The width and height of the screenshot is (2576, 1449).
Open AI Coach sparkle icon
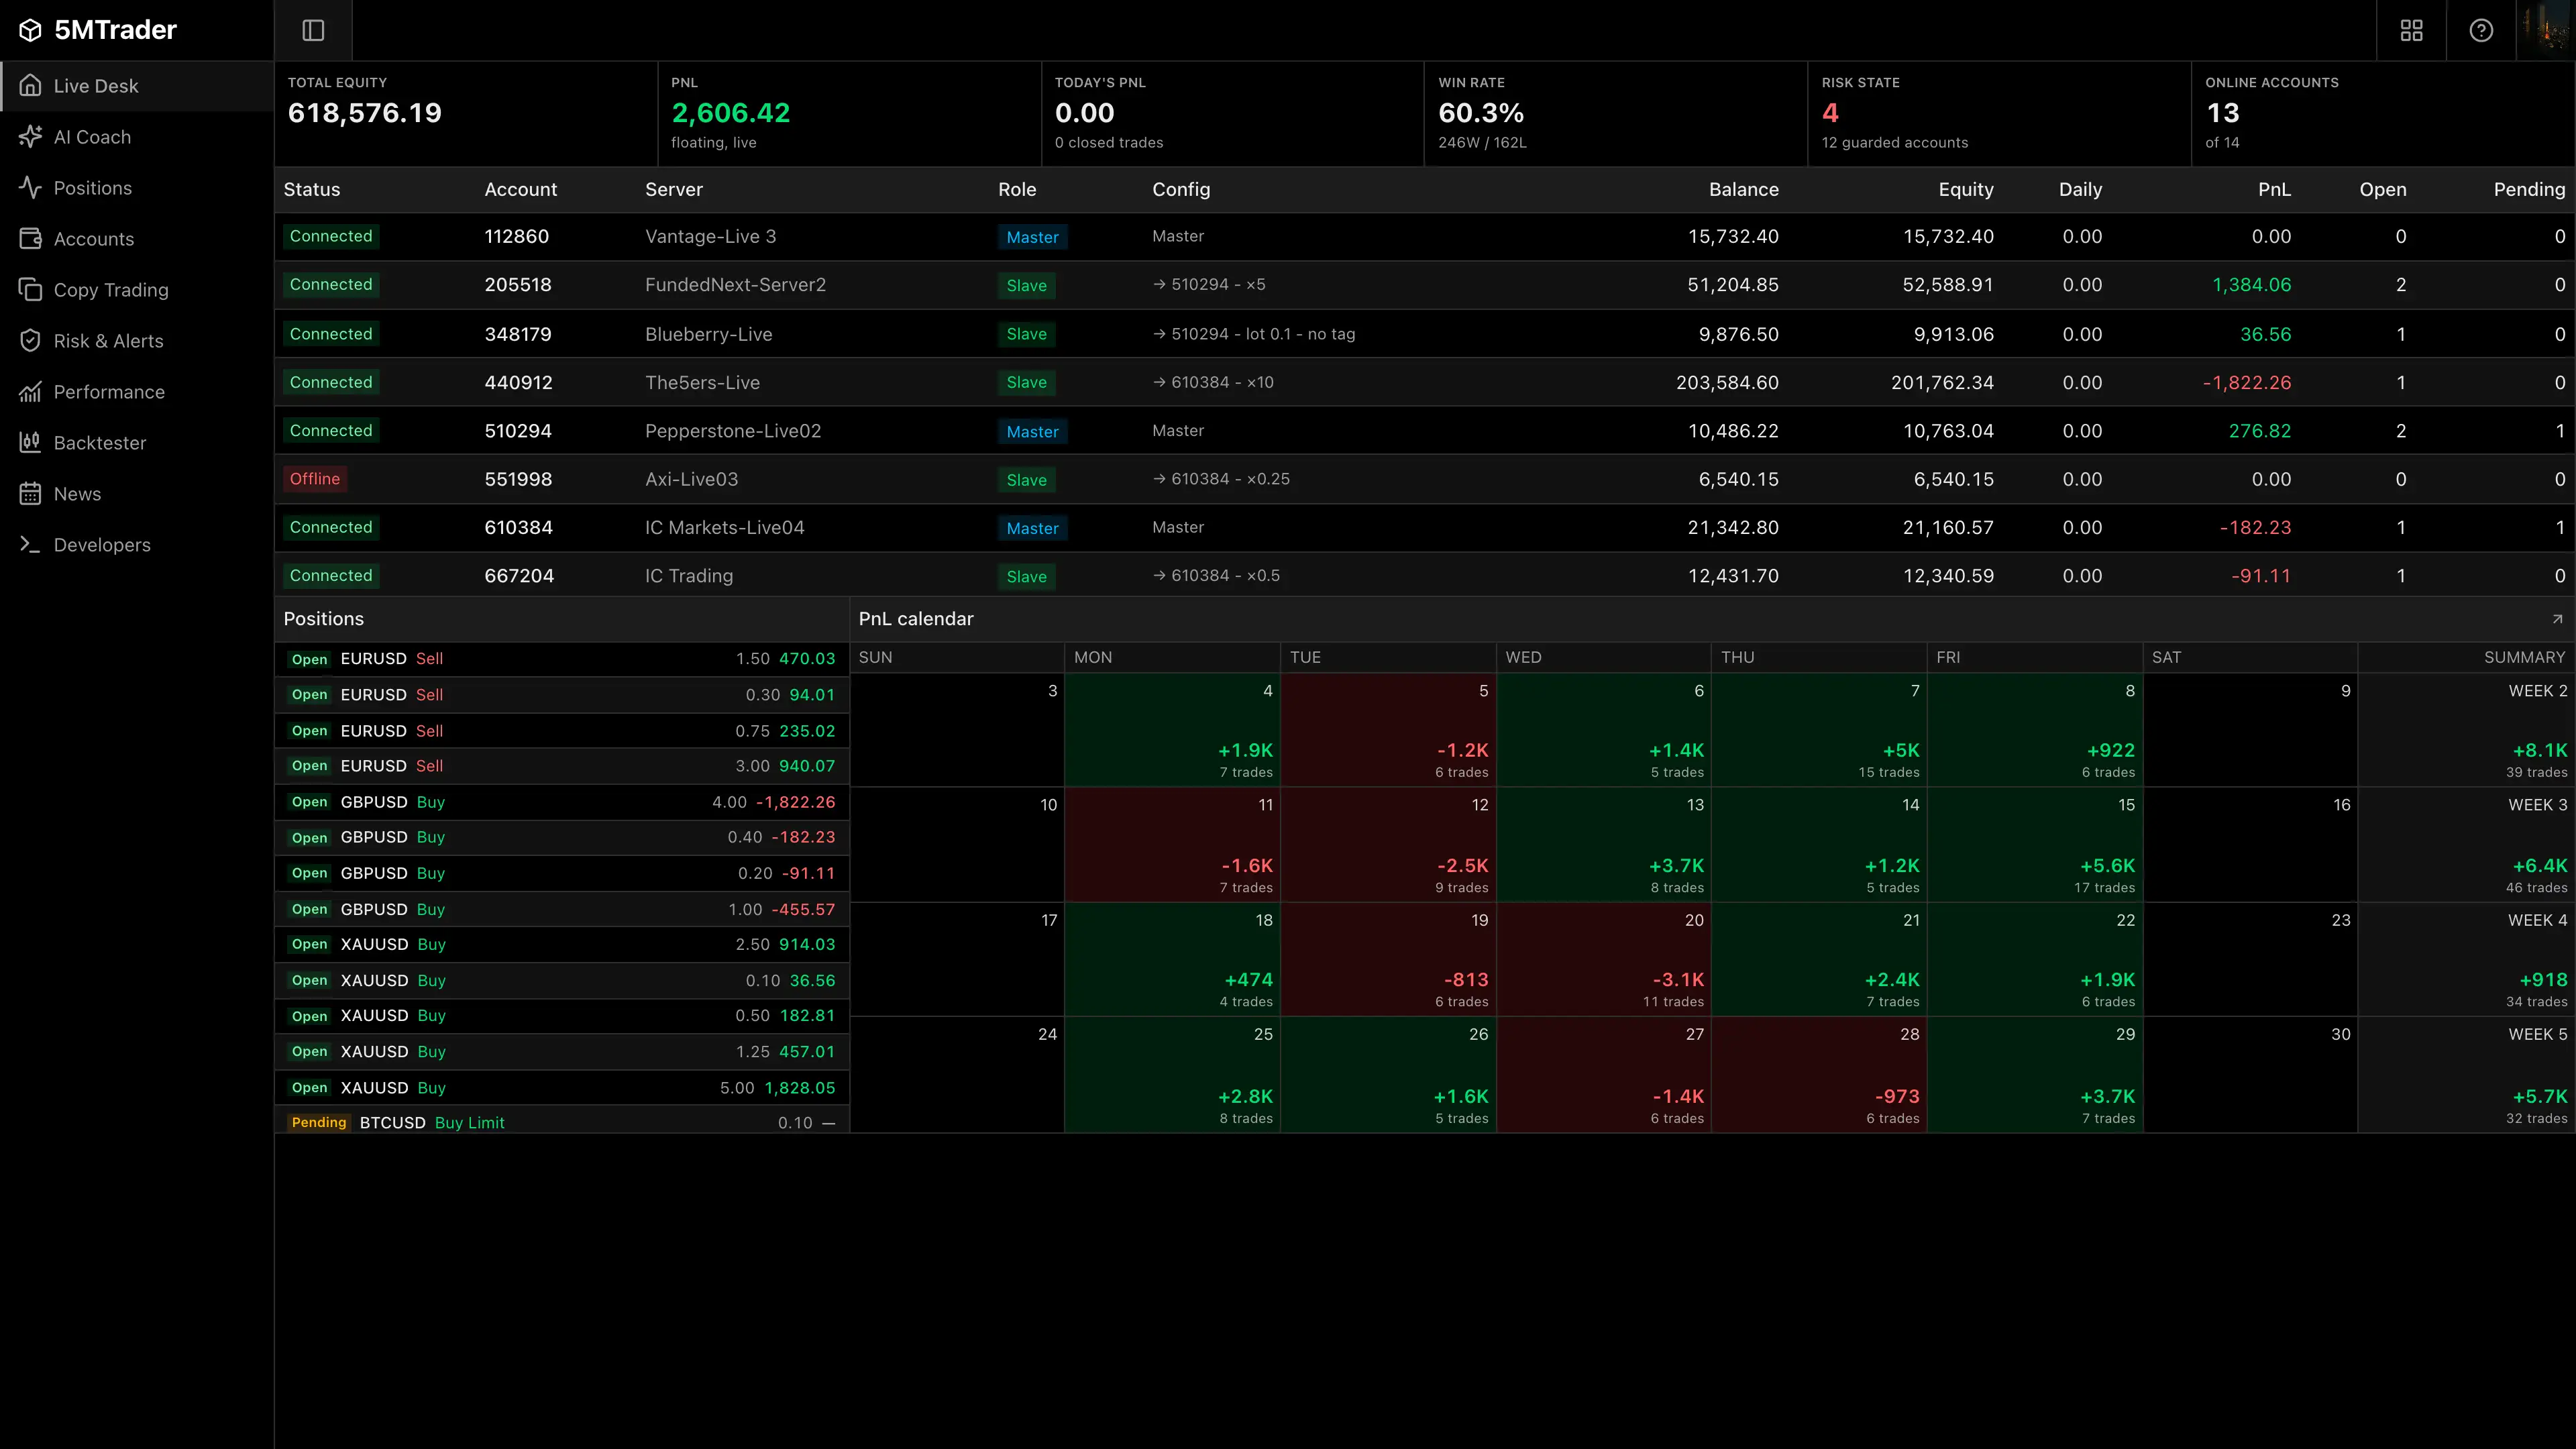tap(30, 137)
